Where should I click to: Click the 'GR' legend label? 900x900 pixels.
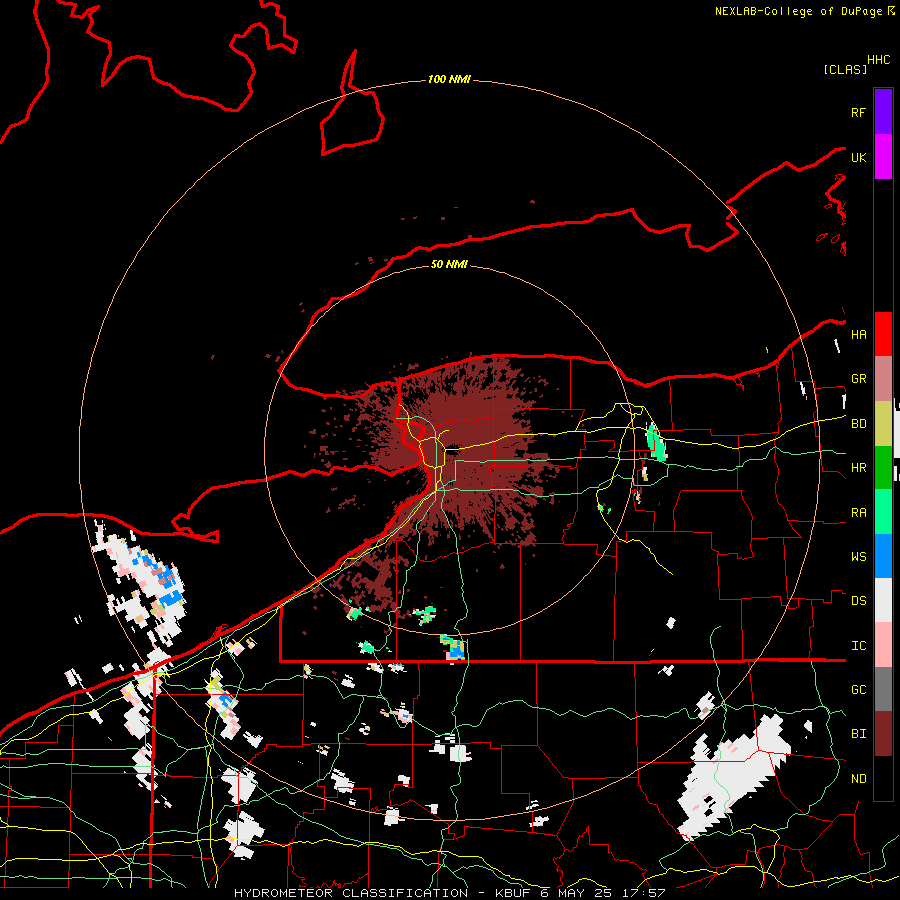coord(858,379)
